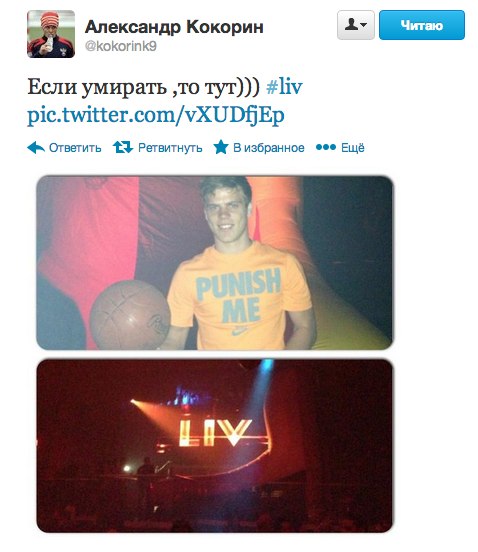Click the three dots more icon
The height and width of the screenshot is (552, 478).
pyautogui.click(x=326, y=147)
